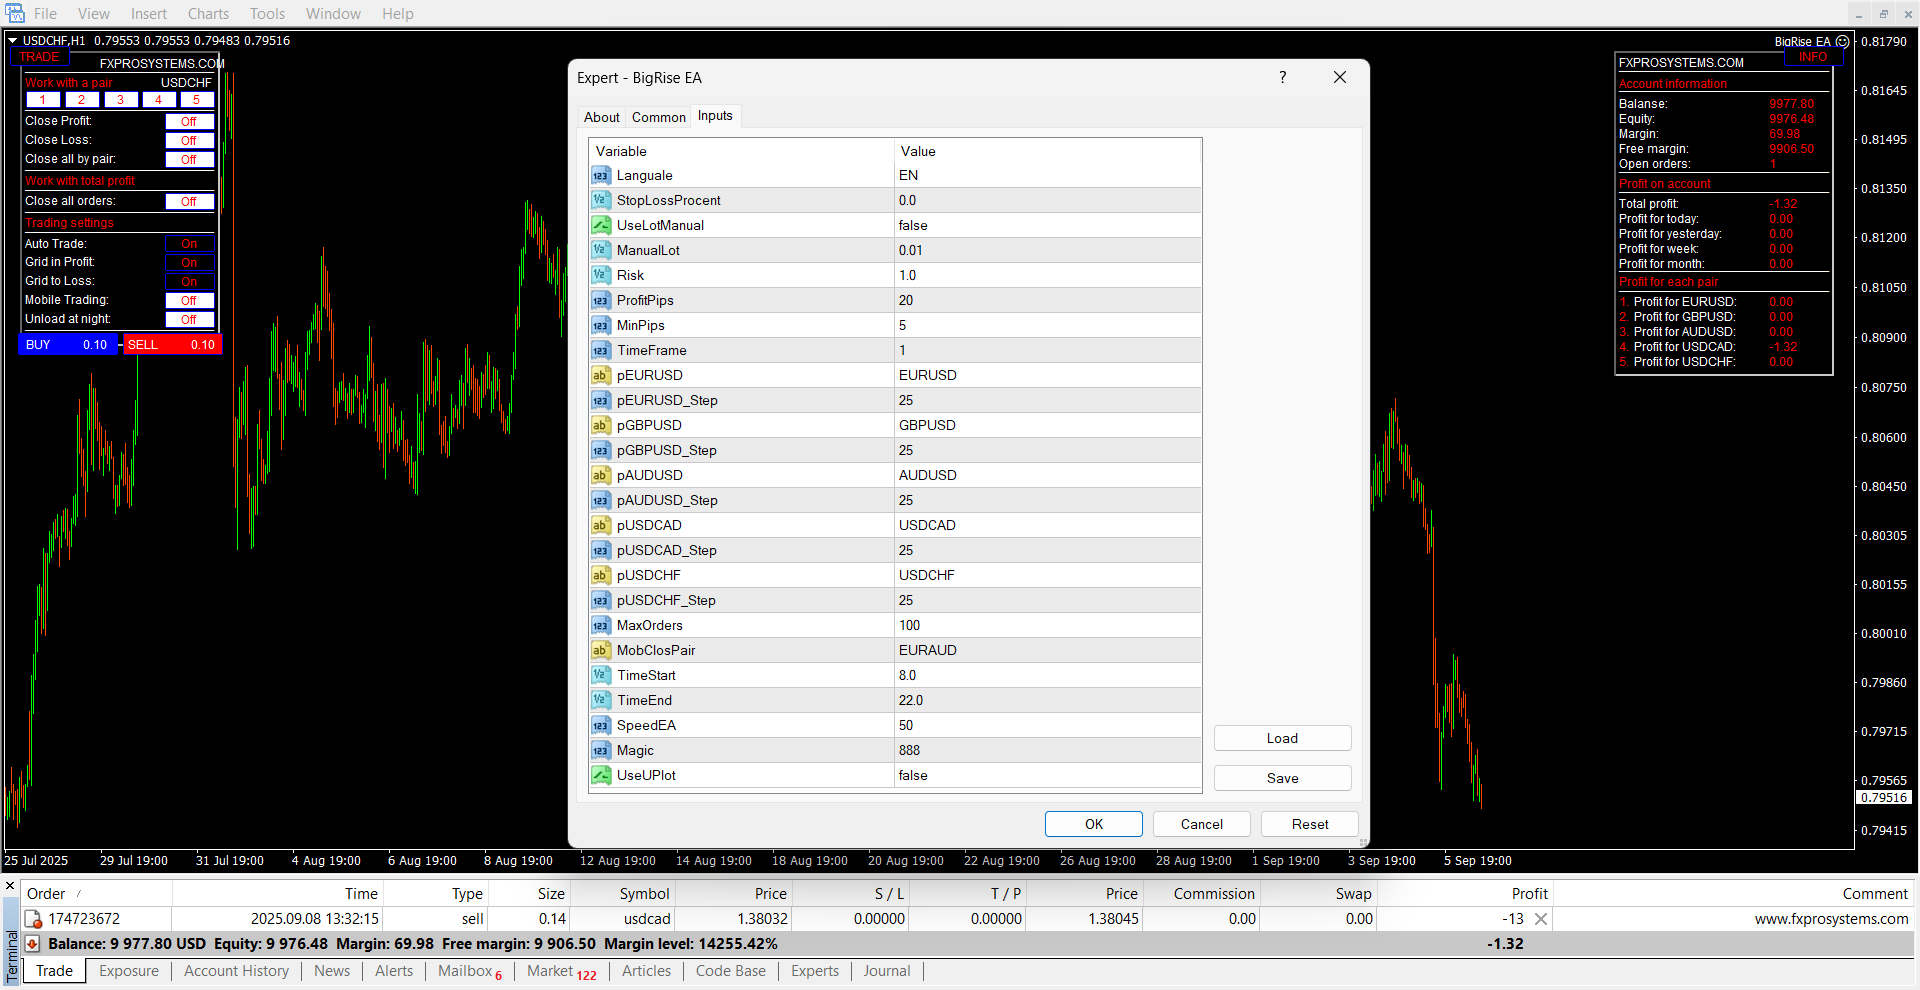Click the sell order icon for 174723672
Viewport: 1920px width, 990px height.
point(33,919)
